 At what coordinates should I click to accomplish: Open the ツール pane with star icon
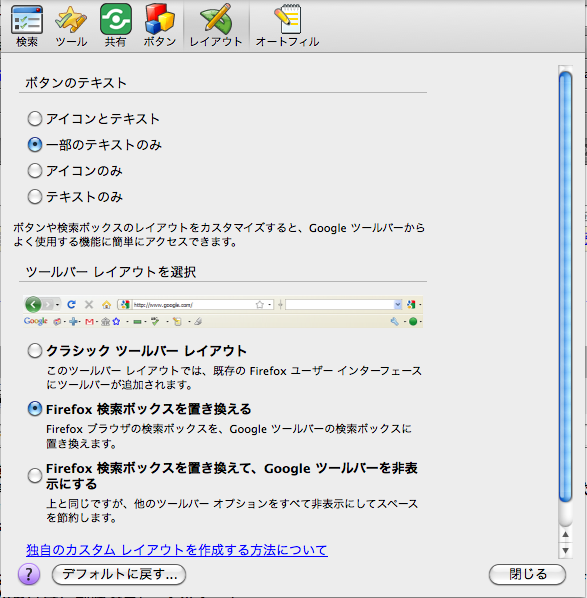pyautogui.click(x=71, y=26)
